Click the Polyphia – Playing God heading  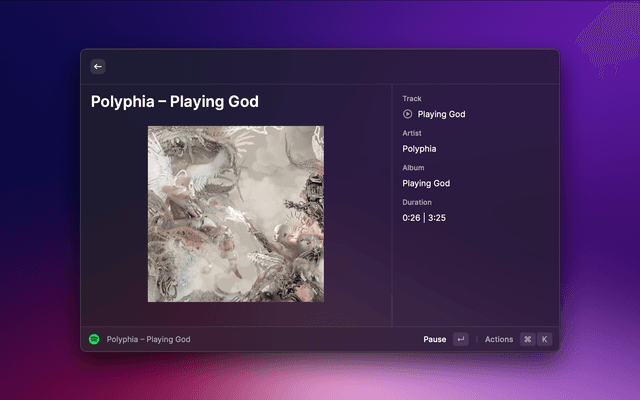[175, 102]
